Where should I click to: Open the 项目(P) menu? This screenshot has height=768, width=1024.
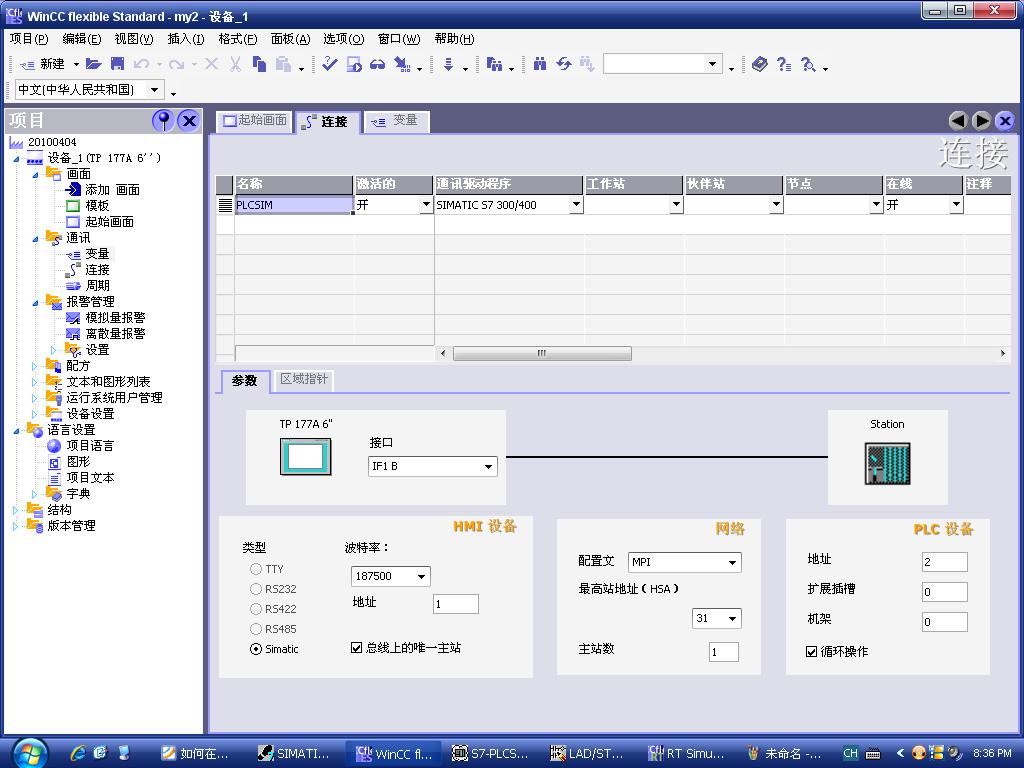pos(29,39)
